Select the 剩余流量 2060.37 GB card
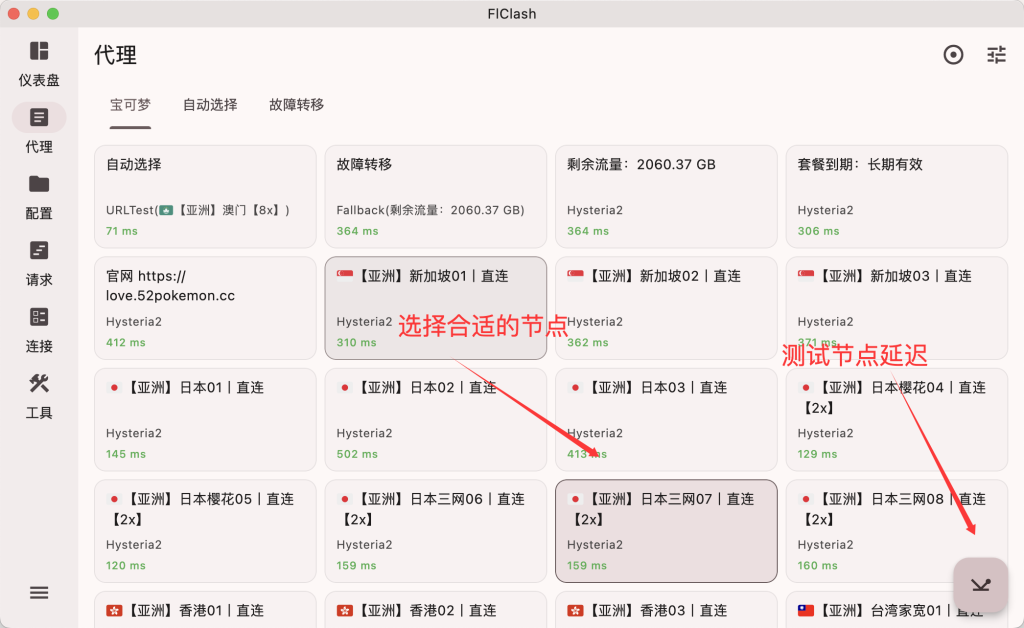Screen dimensions: 1024x628 click(666, 196)
